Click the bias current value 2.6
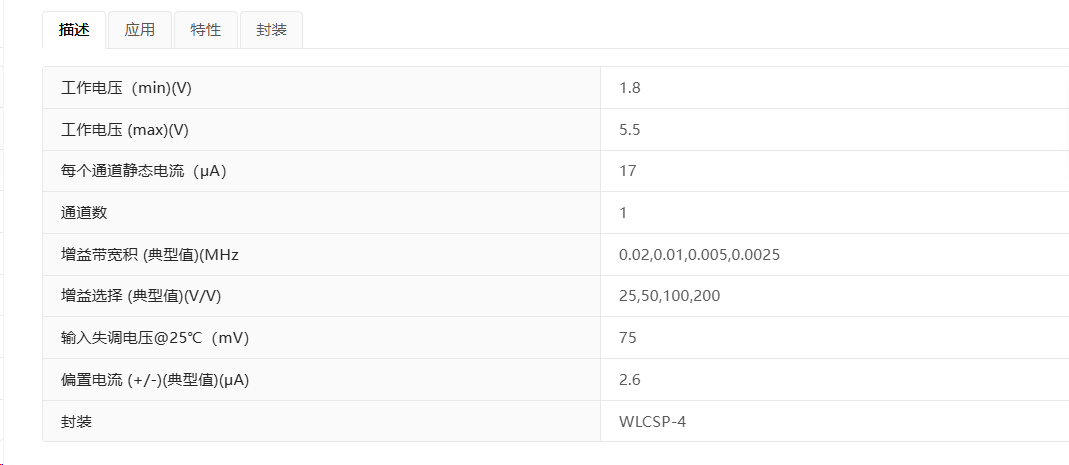 tap(630, 380)
